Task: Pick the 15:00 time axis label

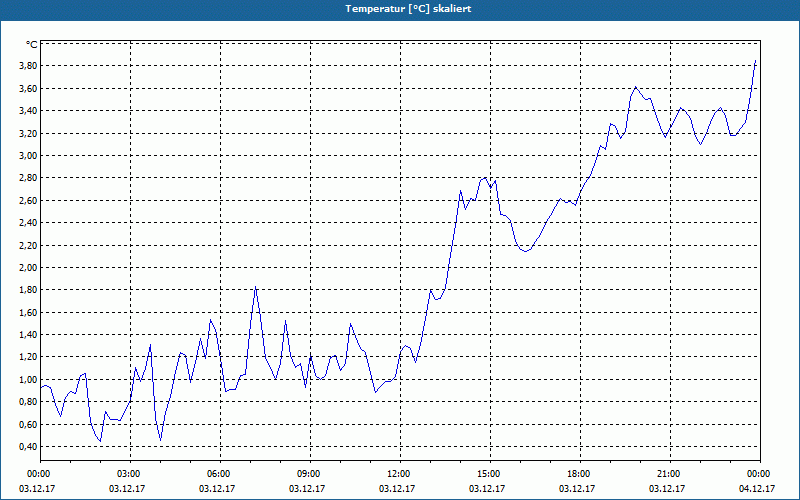Action: 490,474
